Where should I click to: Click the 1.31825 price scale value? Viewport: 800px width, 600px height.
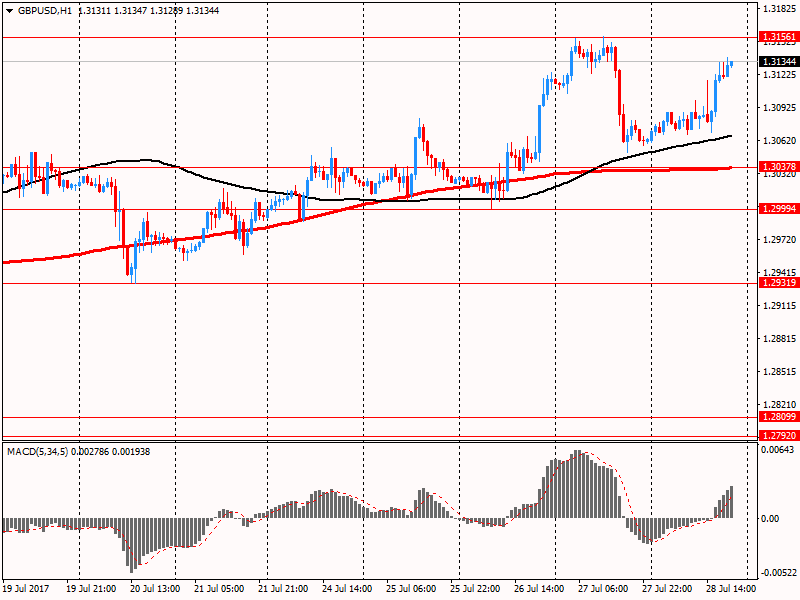pyautogui.click(x=779, y=9)
